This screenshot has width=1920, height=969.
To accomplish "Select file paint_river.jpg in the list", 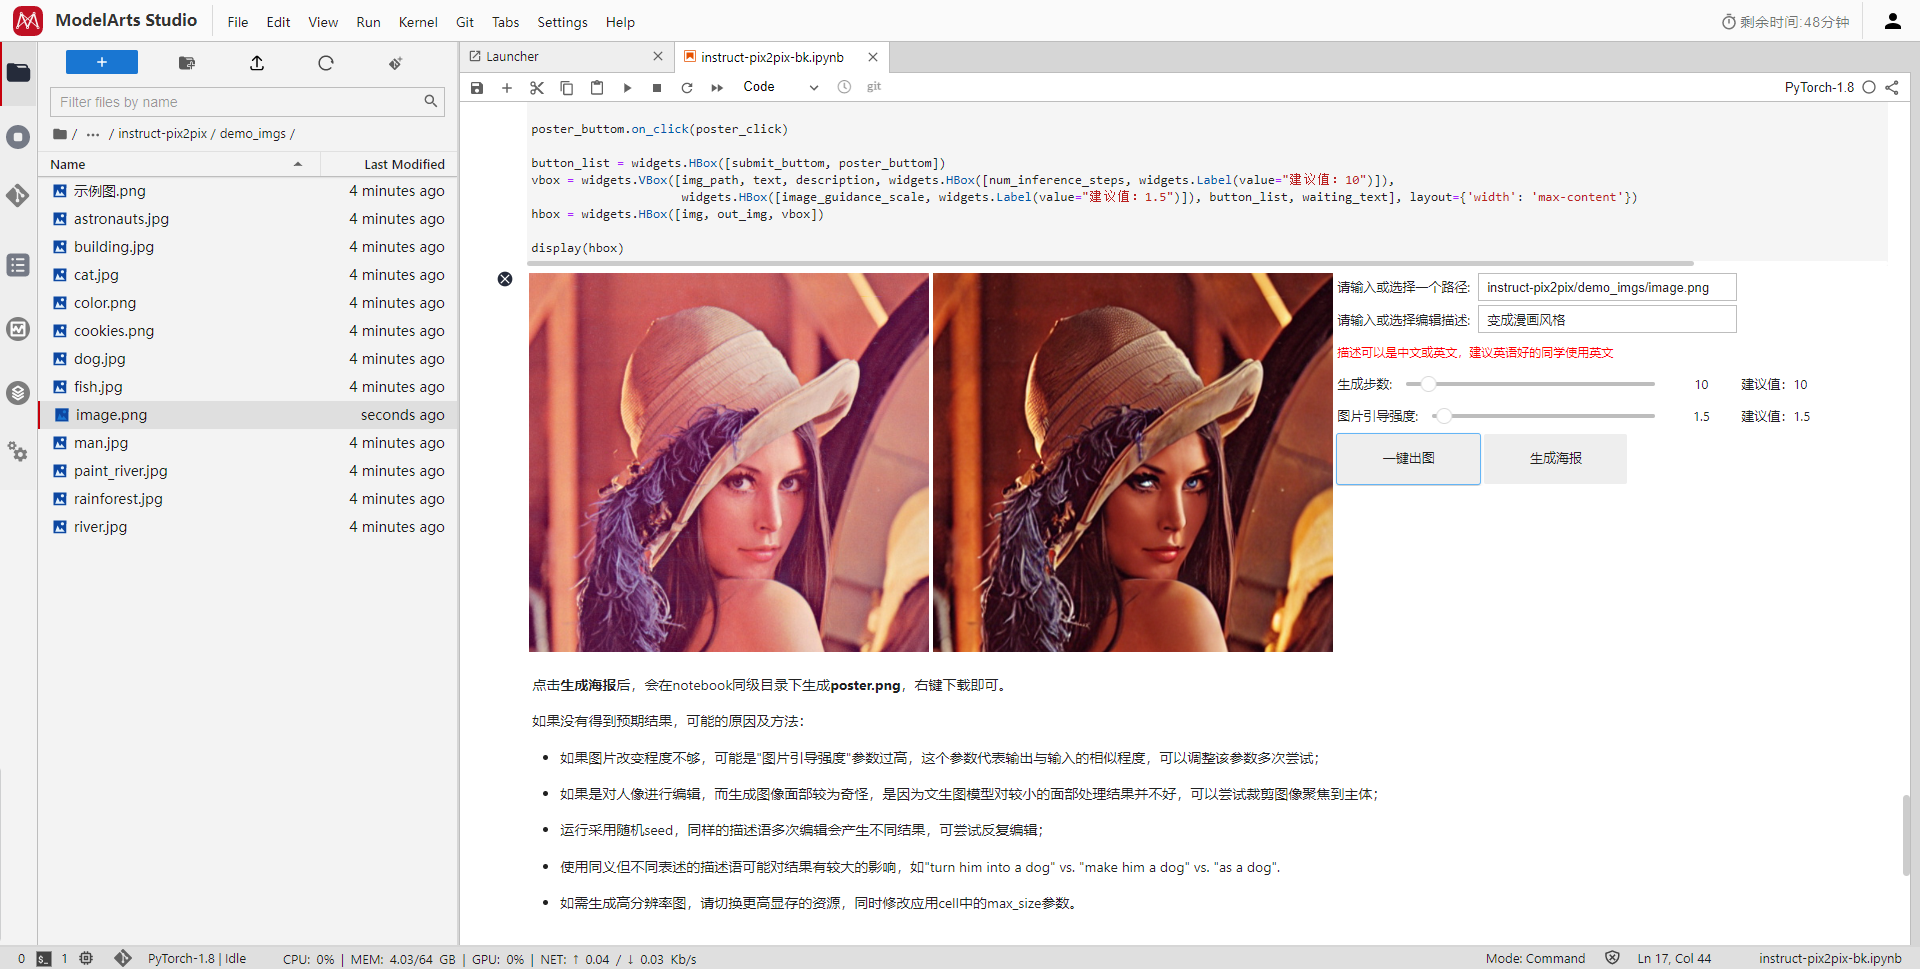I will pyautogui.click(x=248, y=471).
